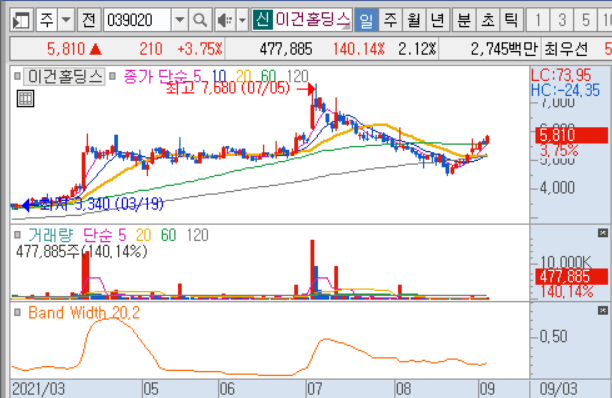Toggle the checkbox beside Band Width indicator
This screenshot has height=398, width=612.
point(17,312)
